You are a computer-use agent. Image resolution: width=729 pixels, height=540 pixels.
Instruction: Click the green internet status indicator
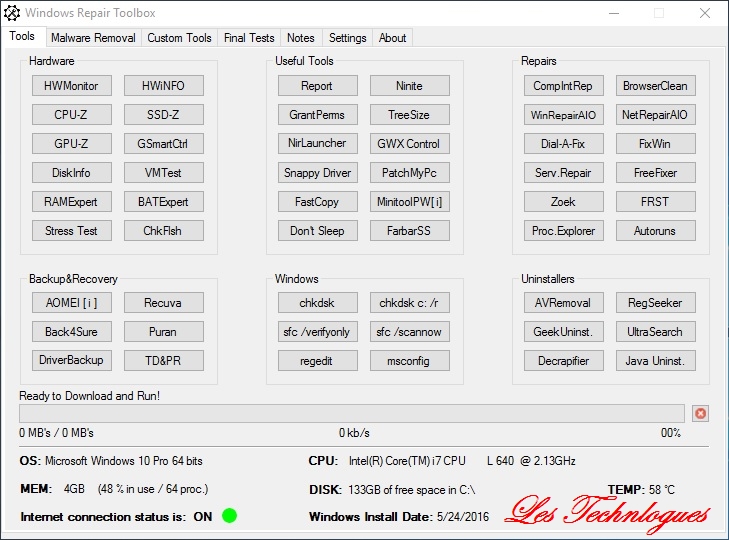(x=229, y=515)
